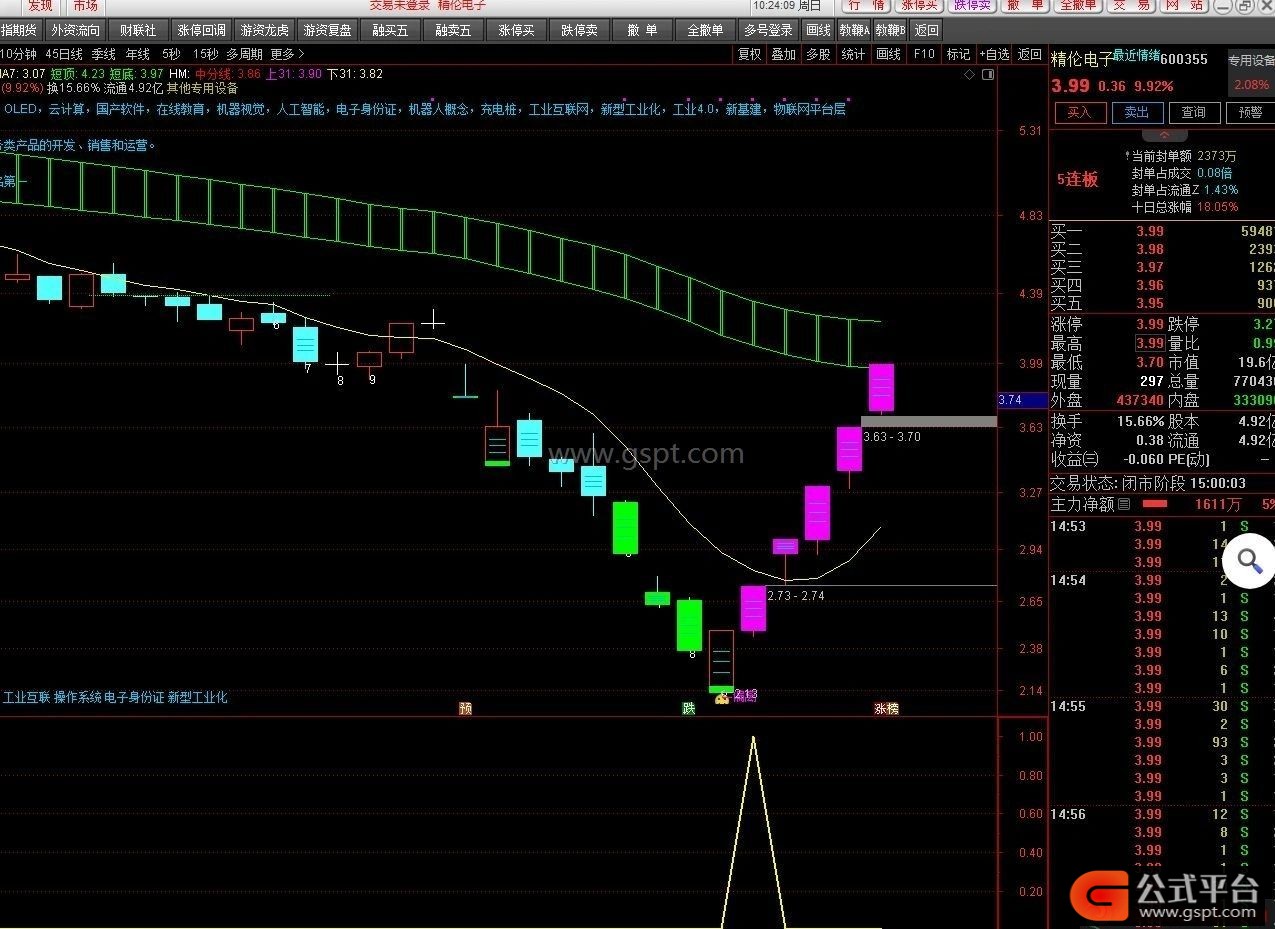Click the 跌 marker below the candles
This screenshot has width=1275, height=929.
(x=688, y=709)
